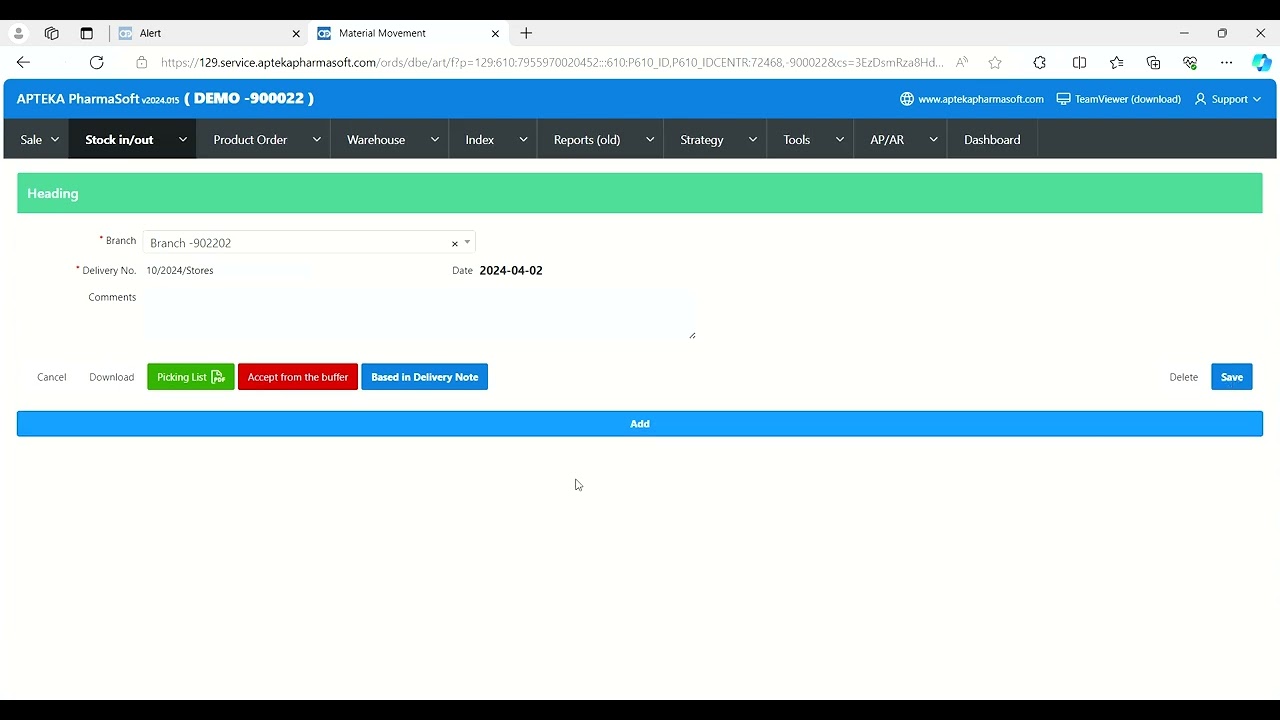Viewport: 1280px width, 720px height.
Task: Expand the AP/AR menu arrow
Action: [x=934, y=140]
